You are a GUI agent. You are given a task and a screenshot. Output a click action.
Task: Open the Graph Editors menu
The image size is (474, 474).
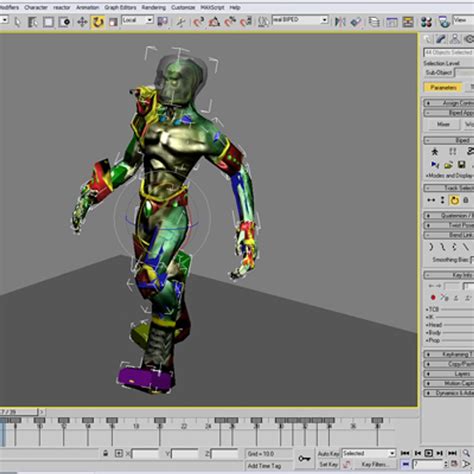click(120, 7)
